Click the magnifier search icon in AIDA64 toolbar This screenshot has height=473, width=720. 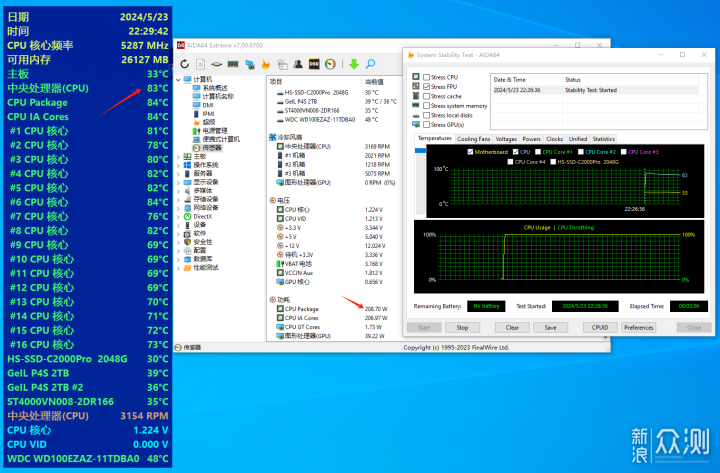click(370, 64)
